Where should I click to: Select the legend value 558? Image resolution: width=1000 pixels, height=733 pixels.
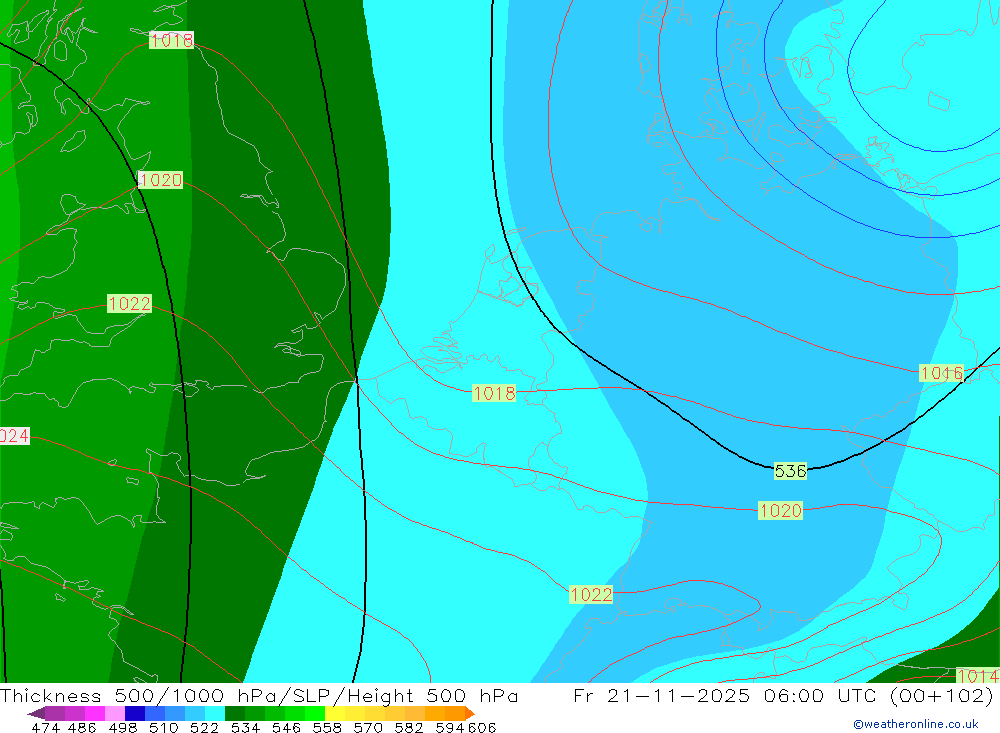pyautogui.click(x=327, y=727)
